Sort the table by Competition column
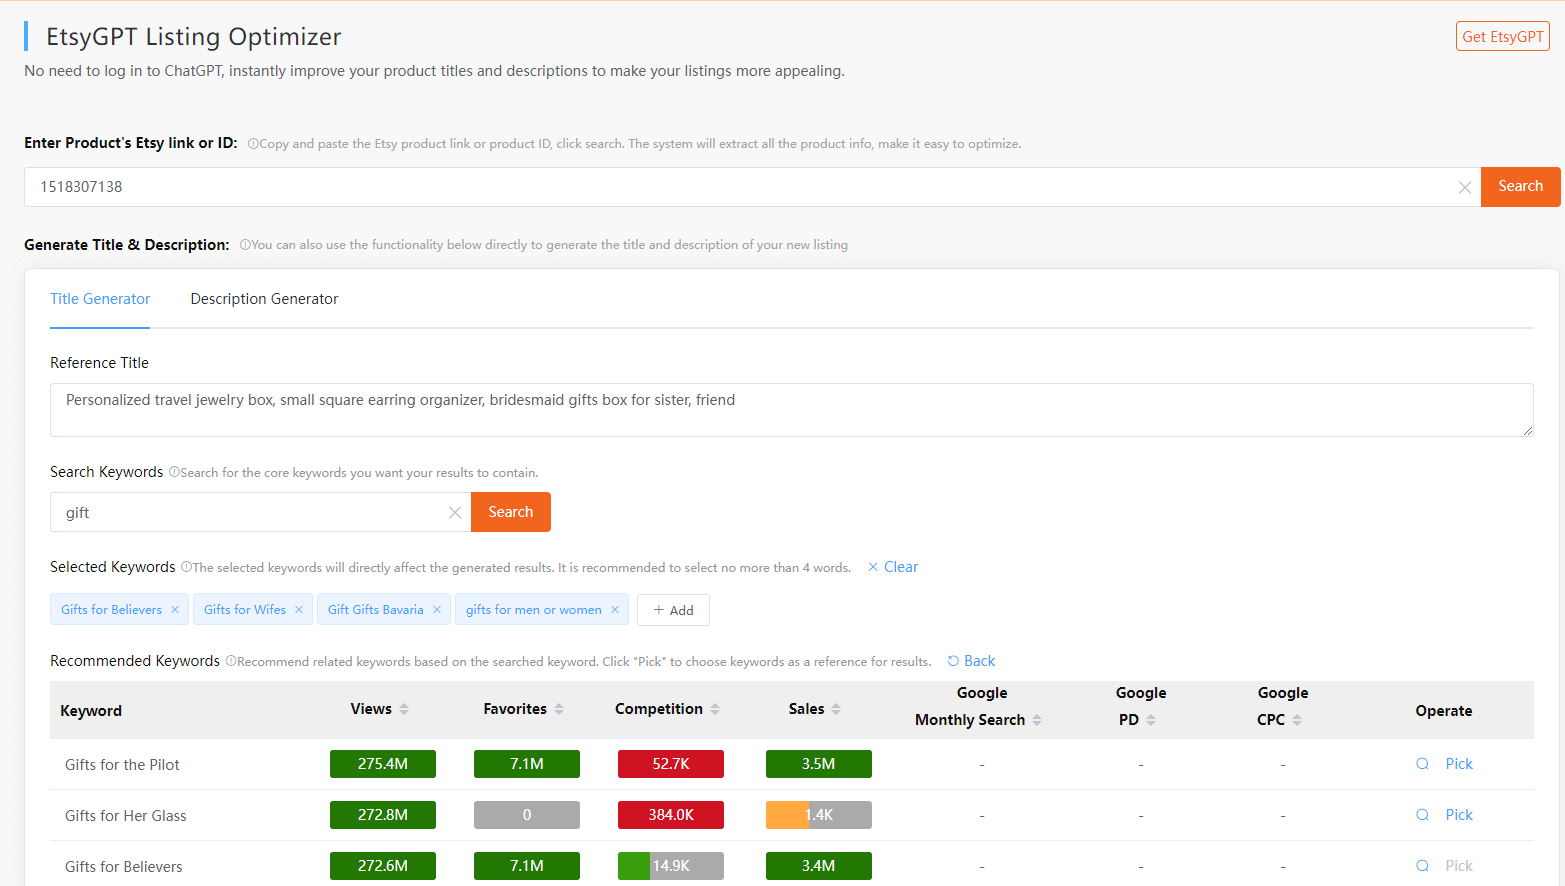Viewport: 1565px width, 886px height. [x=716, y=709]
